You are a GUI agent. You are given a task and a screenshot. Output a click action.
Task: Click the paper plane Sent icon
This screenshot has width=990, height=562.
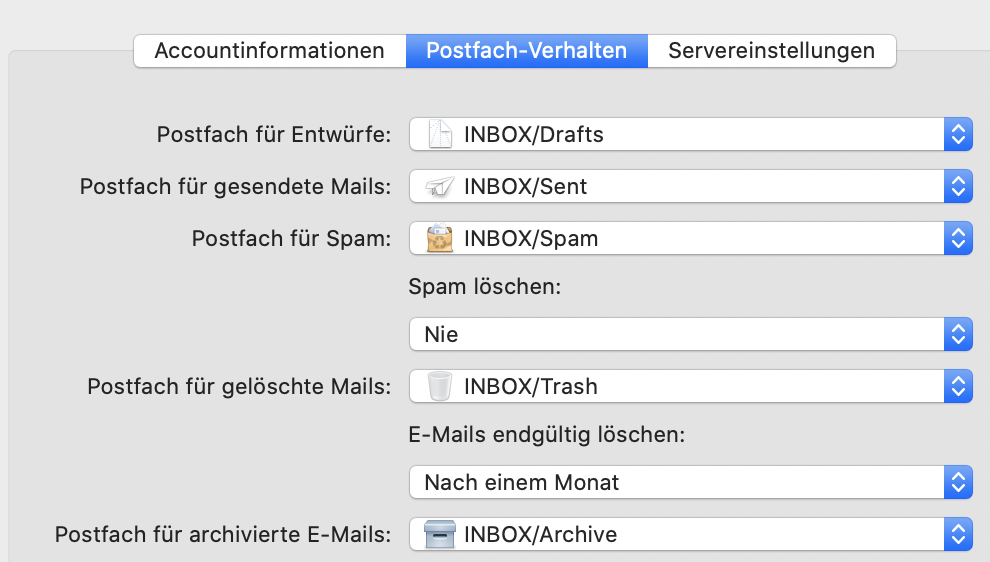(x=440, y=186)
